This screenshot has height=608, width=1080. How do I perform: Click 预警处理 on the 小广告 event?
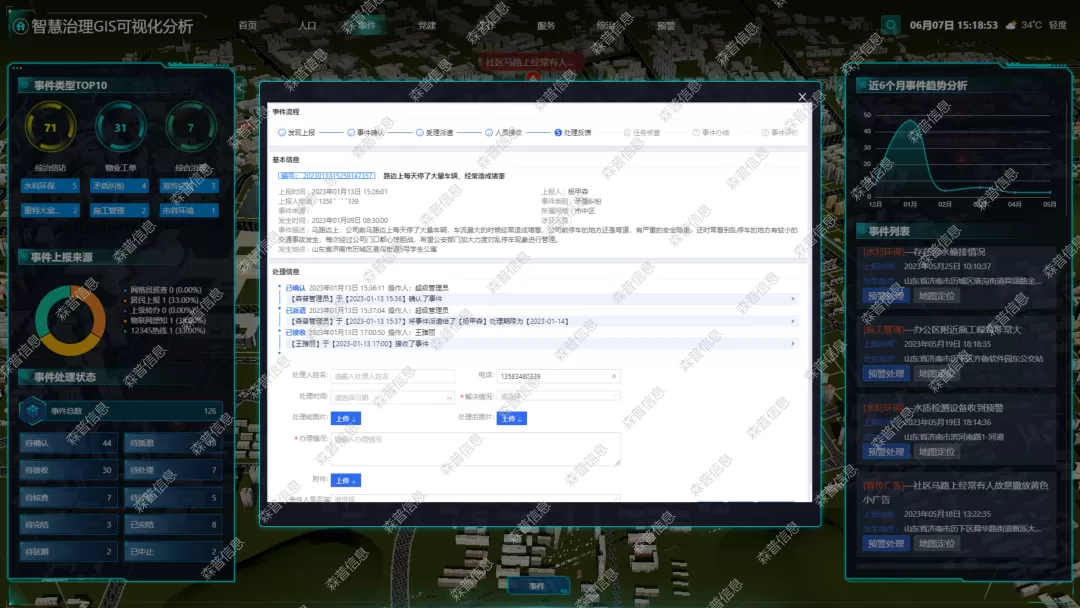pos(886,544)
